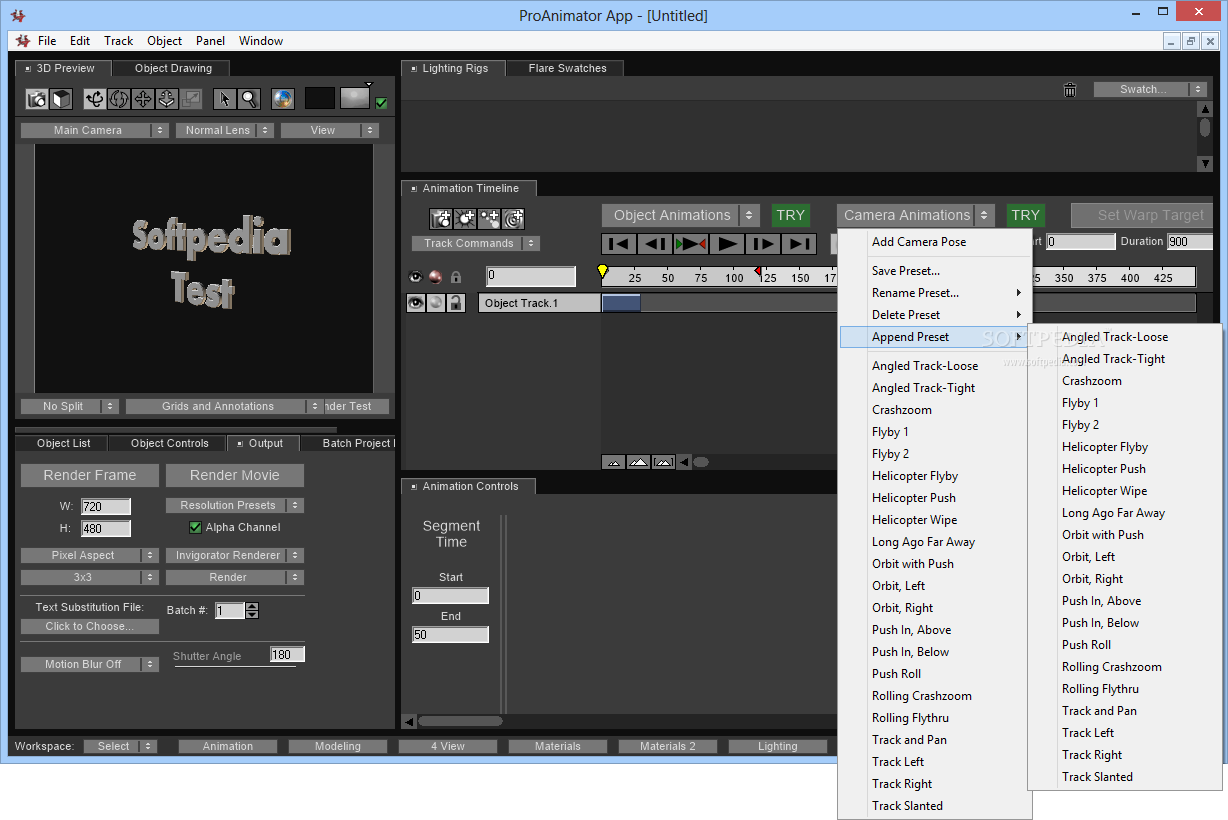Click the trash can icon in Lighting Rigs
Screen dimensions: 1228x820
click(x=1070, y=90)
